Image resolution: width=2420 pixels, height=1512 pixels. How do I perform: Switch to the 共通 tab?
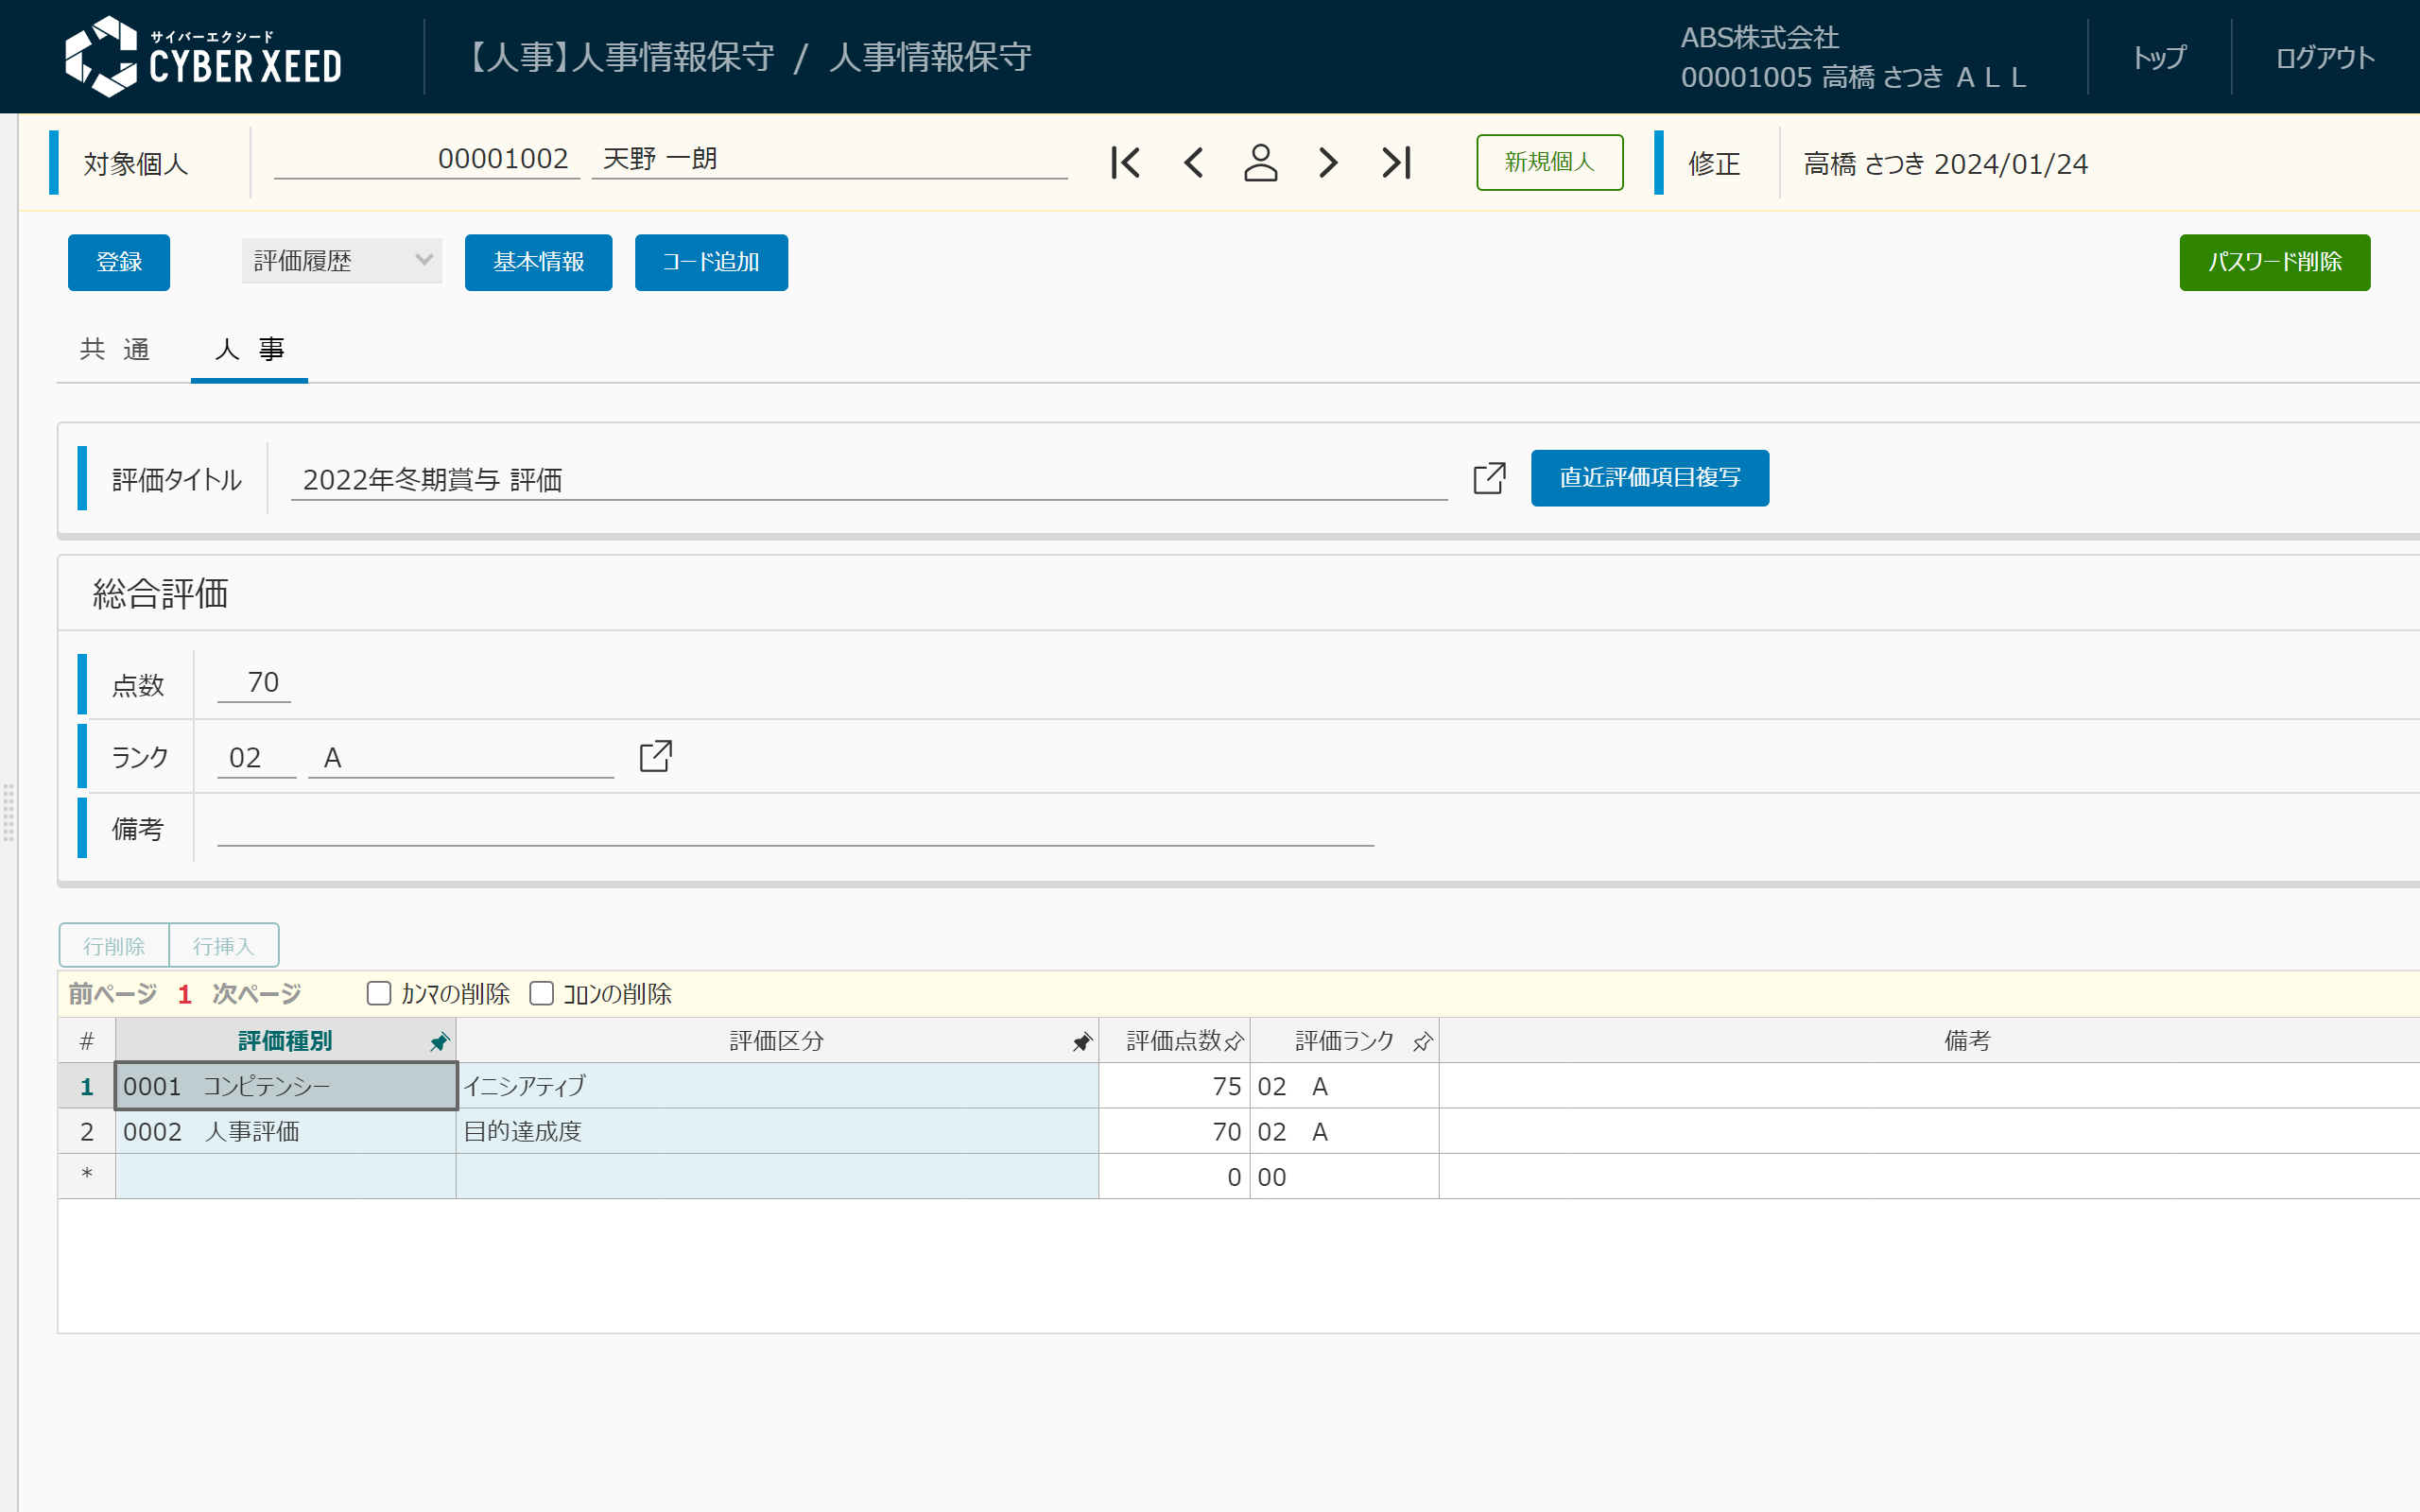[x=115, y=349]
